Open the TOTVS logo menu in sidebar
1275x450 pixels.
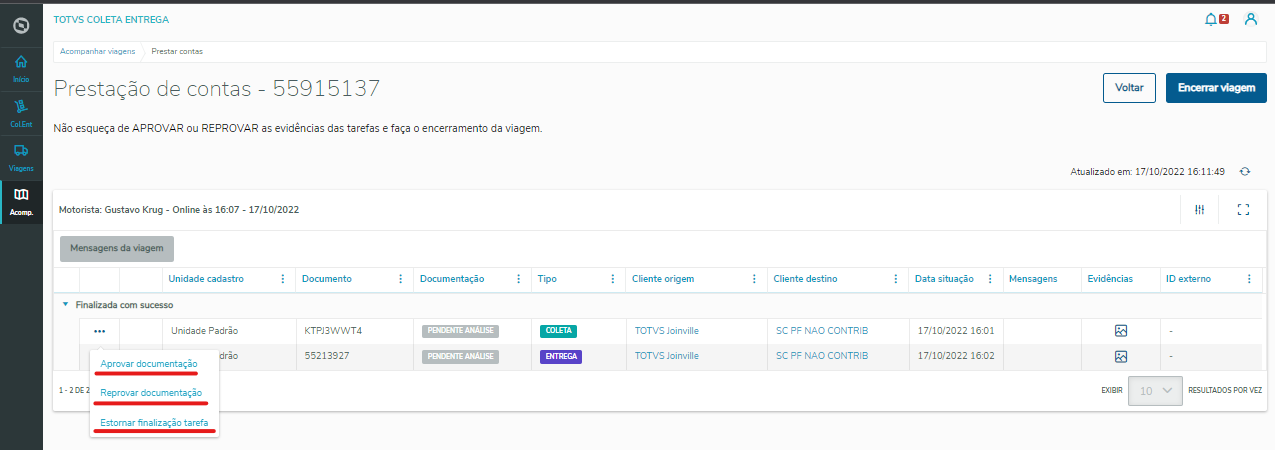pos(21,25)
